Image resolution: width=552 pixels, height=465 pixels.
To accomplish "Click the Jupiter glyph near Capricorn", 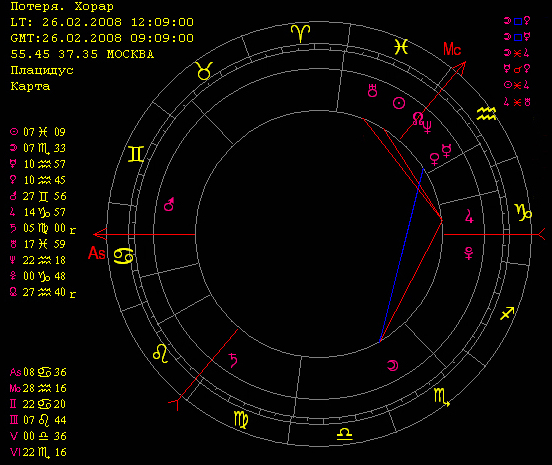I will click(x=469, y=216).
